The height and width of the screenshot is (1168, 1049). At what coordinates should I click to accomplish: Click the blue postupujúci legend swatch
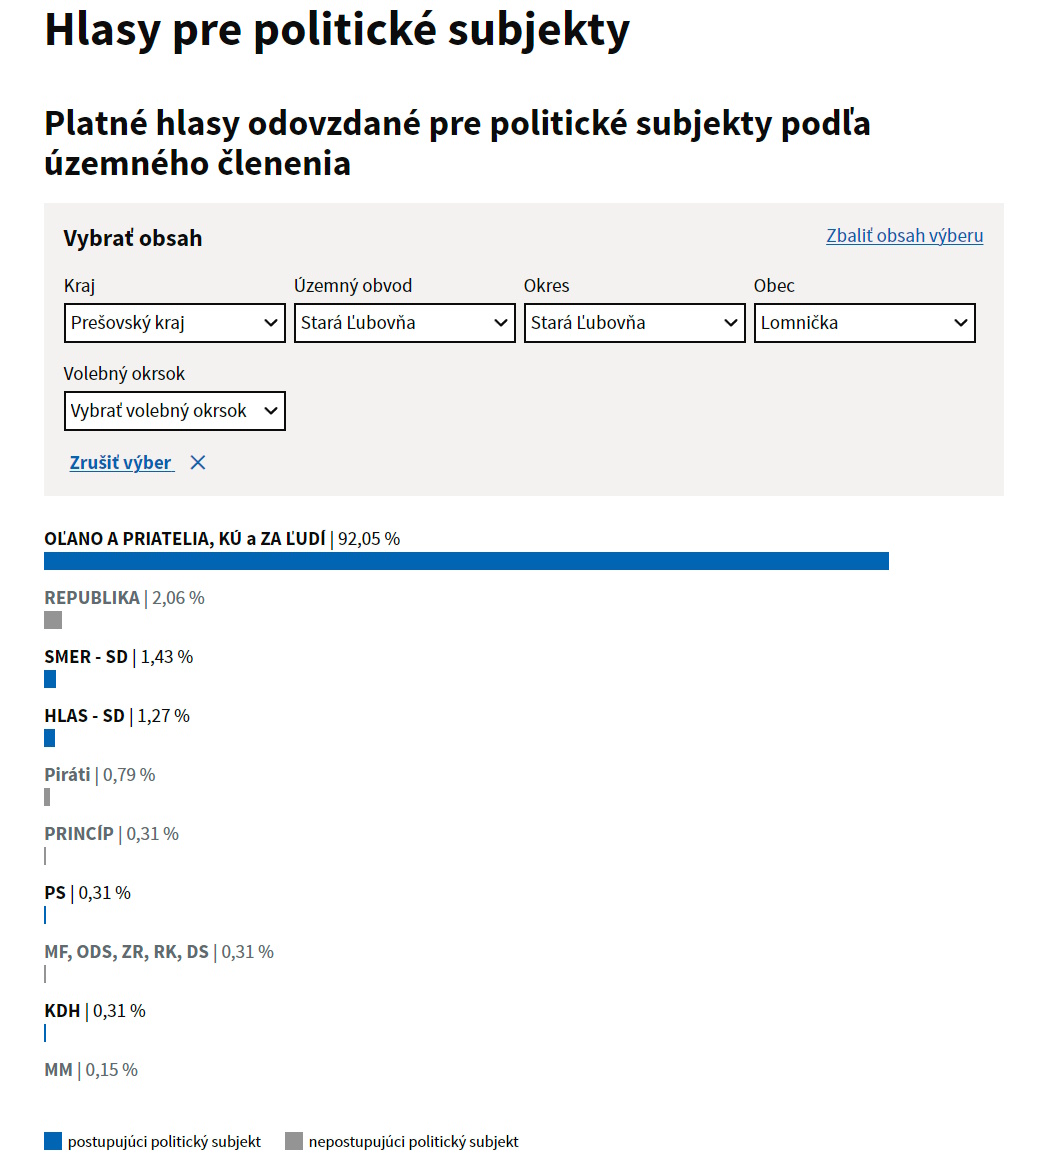[53, 1141]
